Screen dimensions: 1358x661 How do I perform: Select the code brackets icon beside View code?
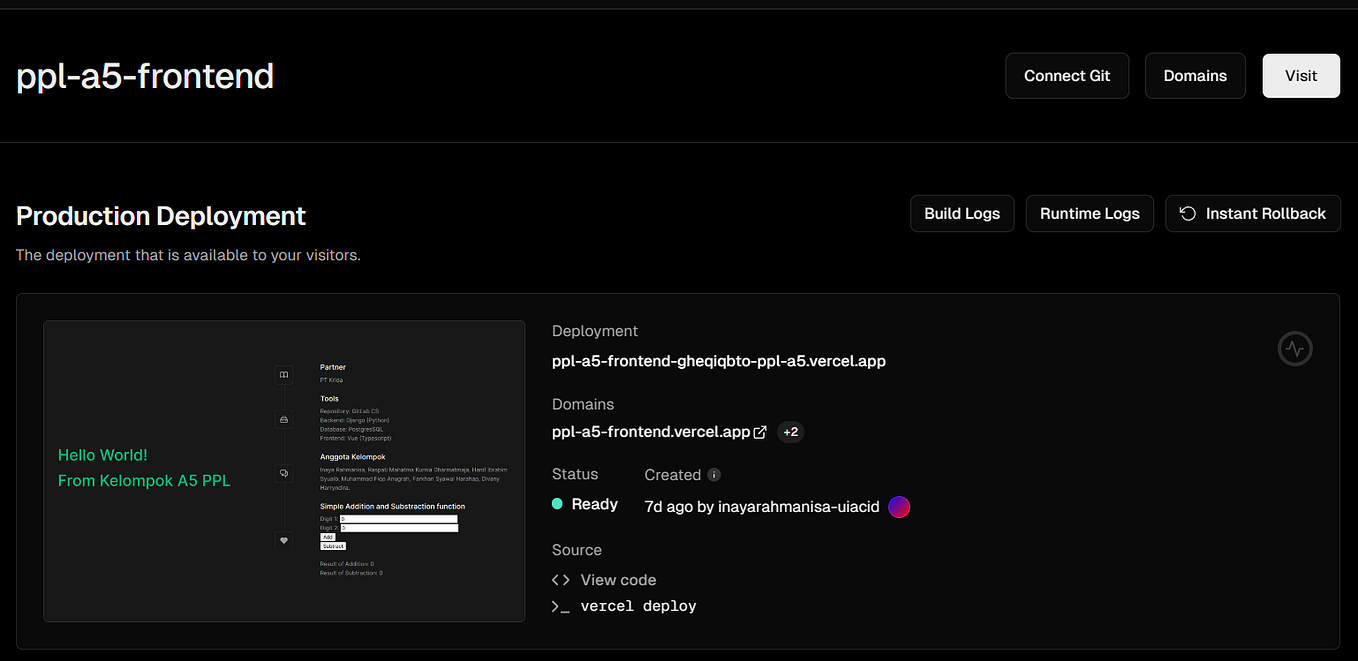click(x=560, y=579)
